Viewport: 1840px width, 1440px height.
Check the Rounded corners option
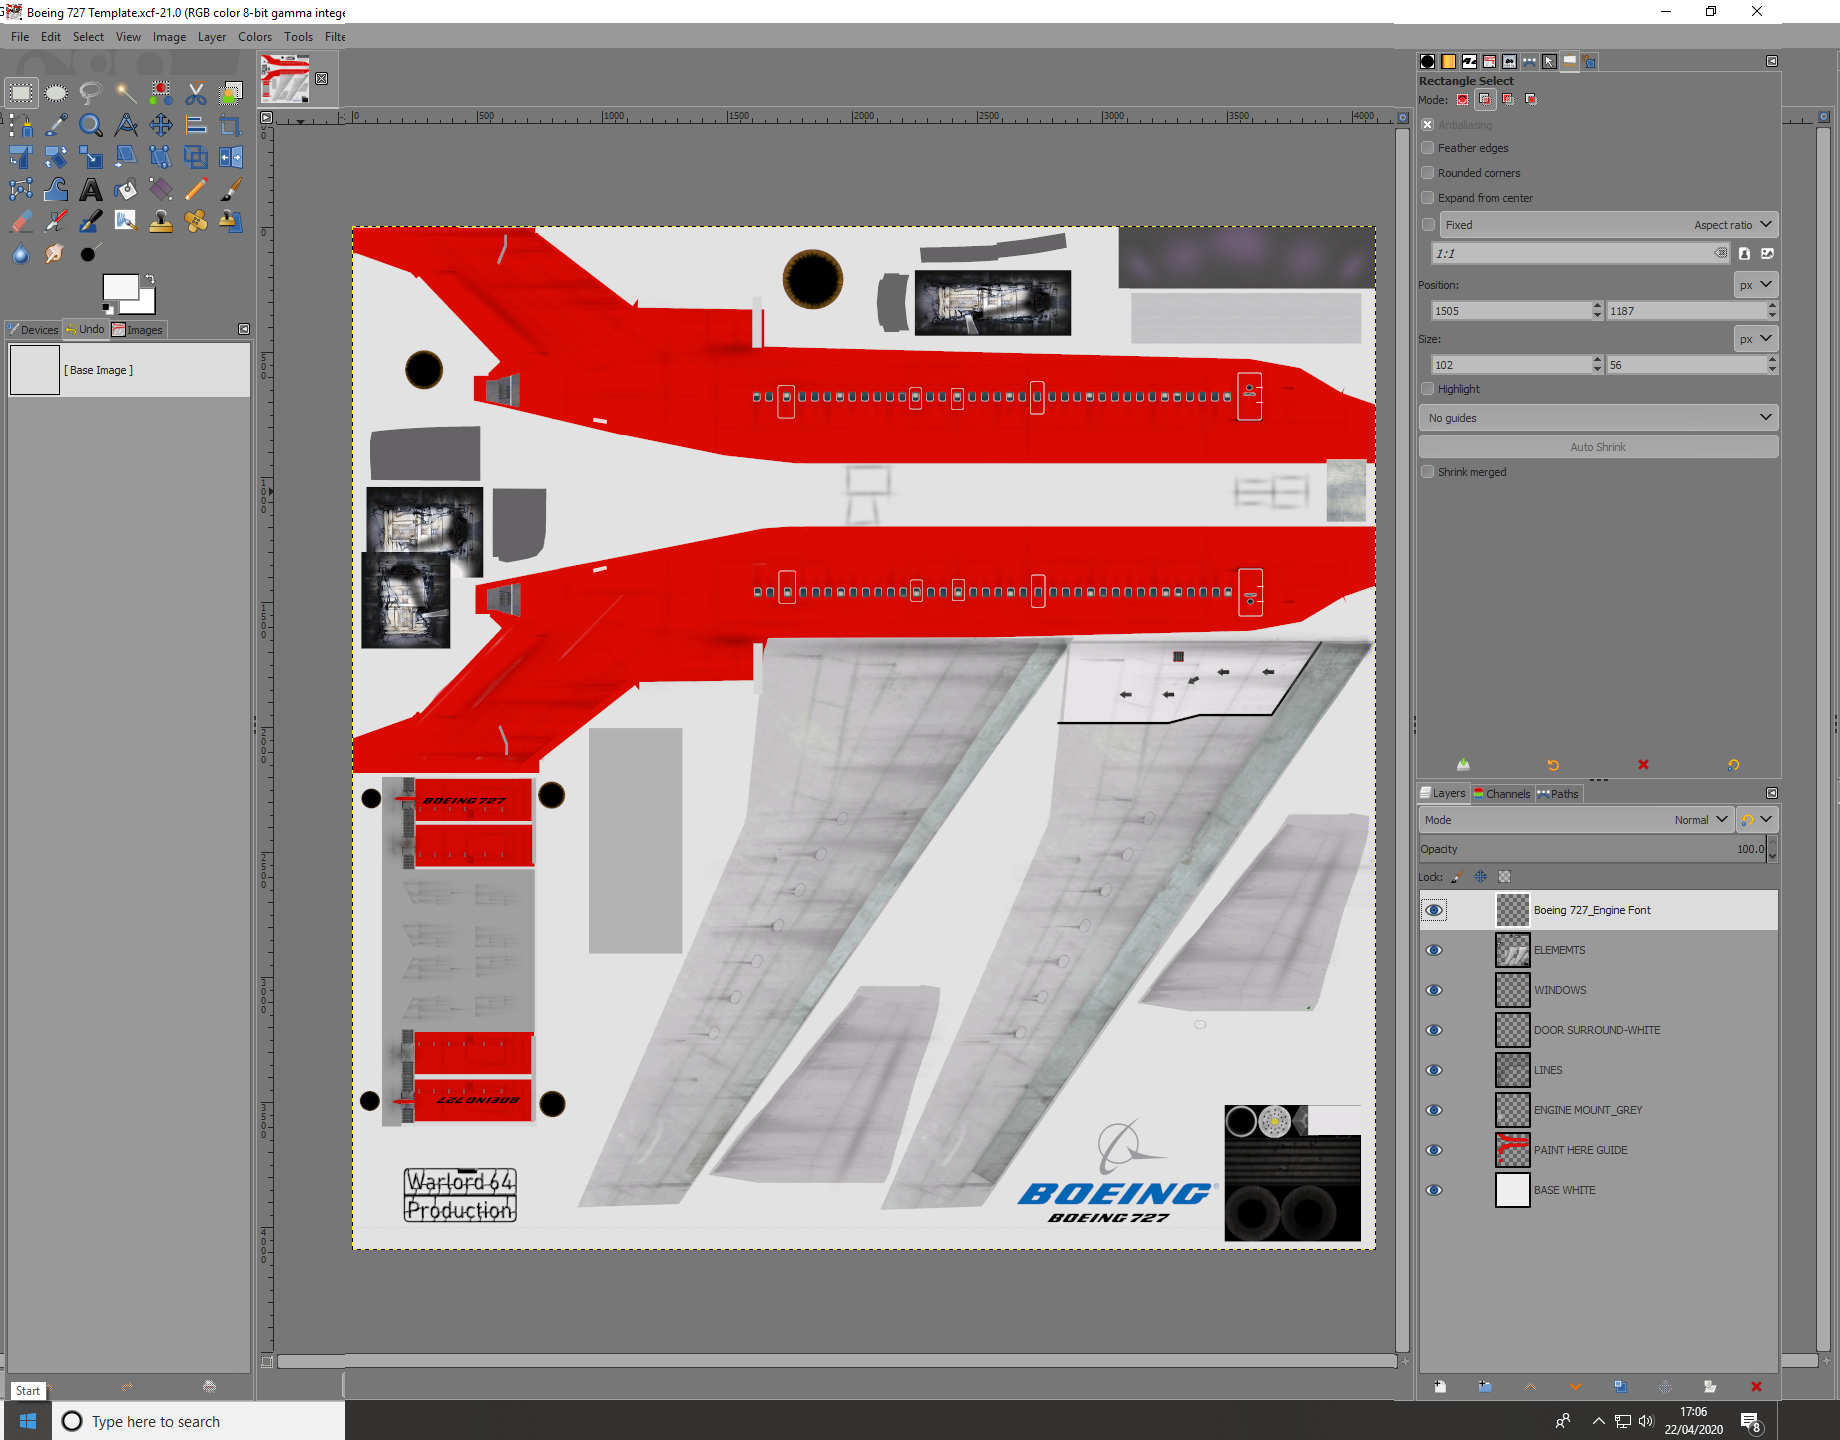(x=1427, y=172)
